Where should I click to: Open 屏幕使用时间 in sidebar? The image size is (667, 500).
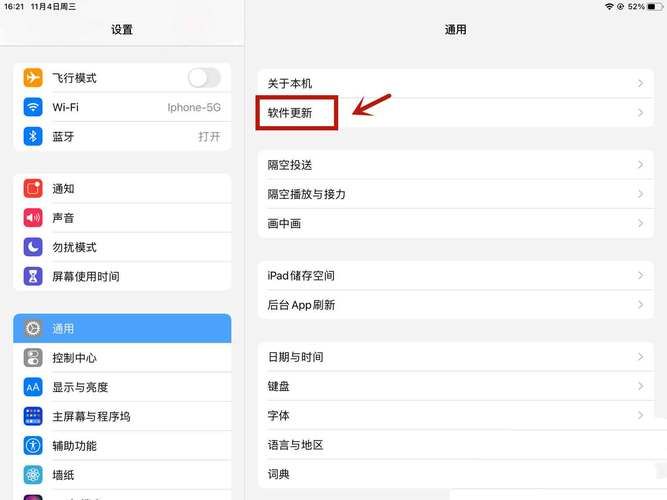coord(122,276)
